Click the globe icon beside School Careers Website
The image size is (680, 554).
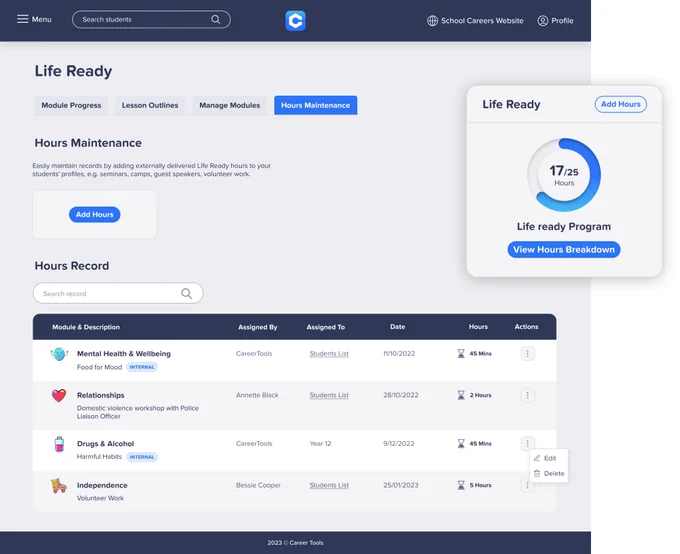tap(432, 21)
